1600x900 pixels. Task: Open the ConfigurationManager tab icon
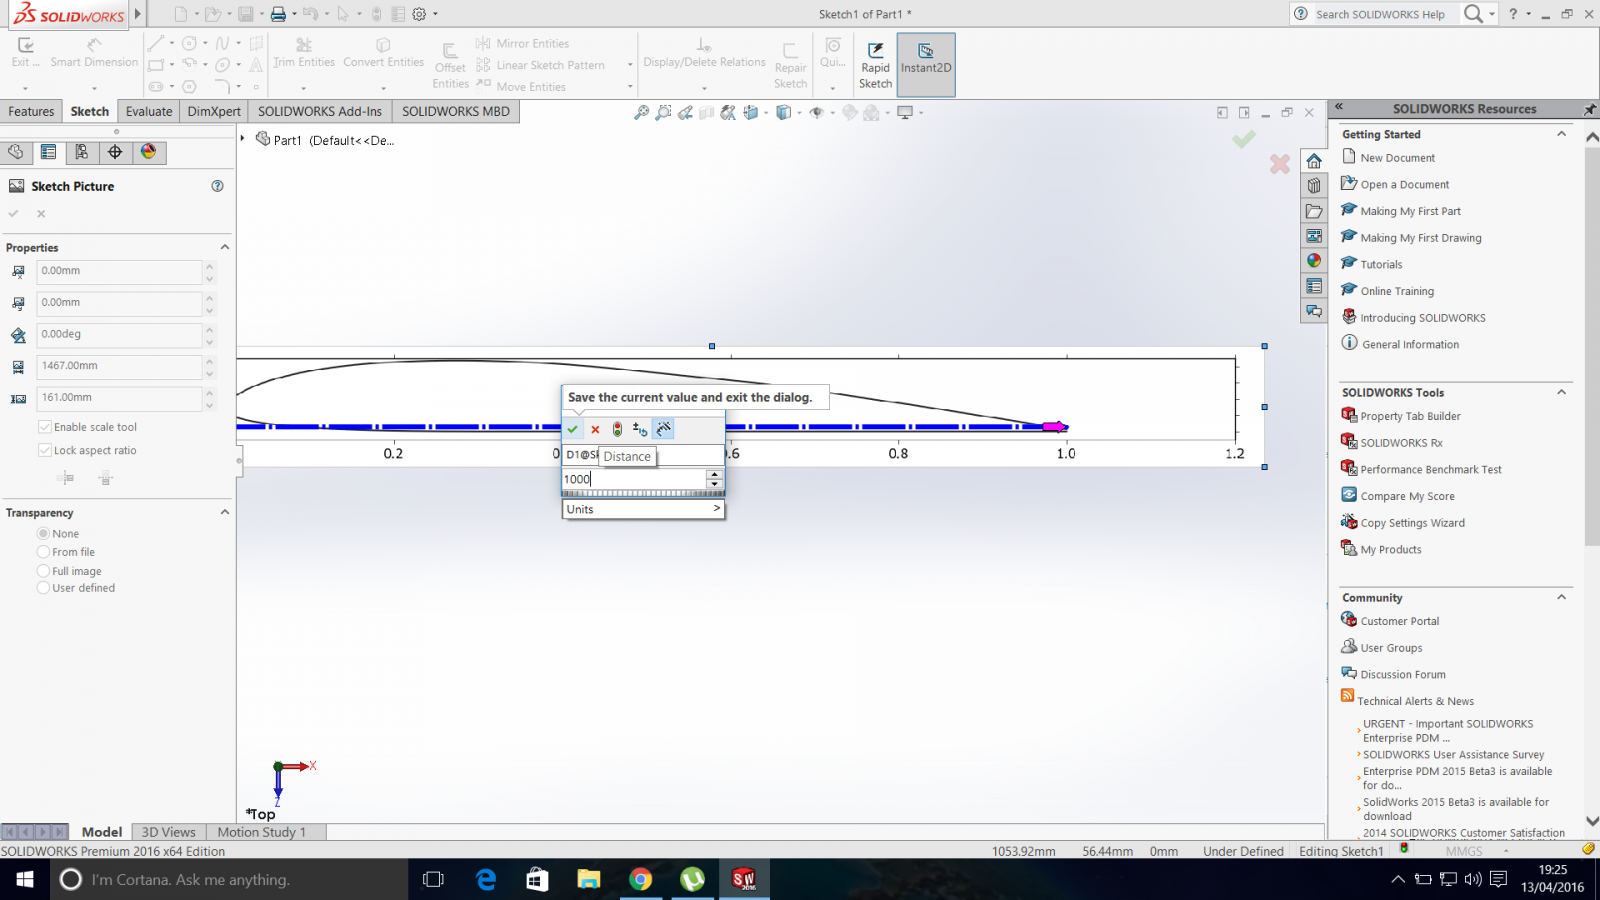pyautogui.click(x=82, y=152)
